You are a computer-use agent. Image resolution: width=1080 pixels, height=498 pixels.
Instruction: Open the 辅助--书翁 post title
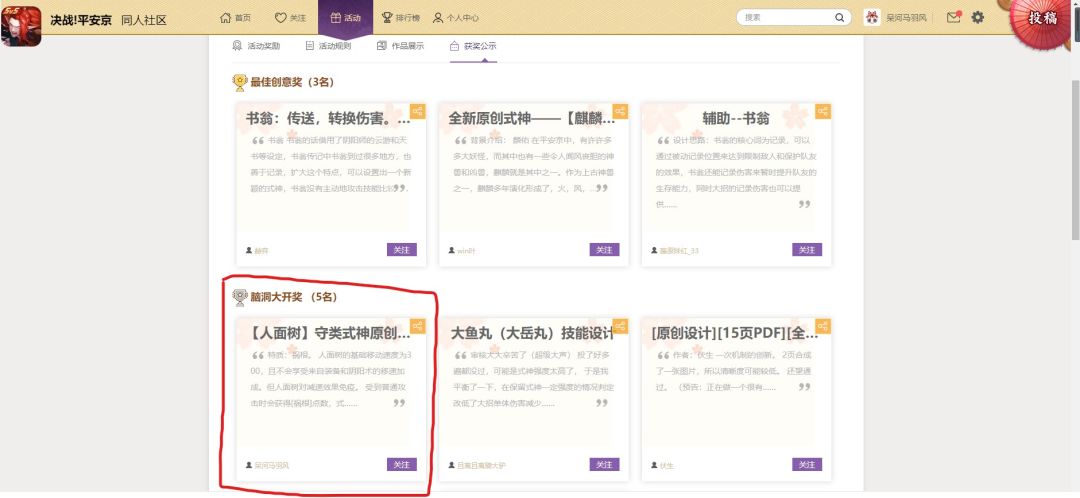click(x=736, y=118)
